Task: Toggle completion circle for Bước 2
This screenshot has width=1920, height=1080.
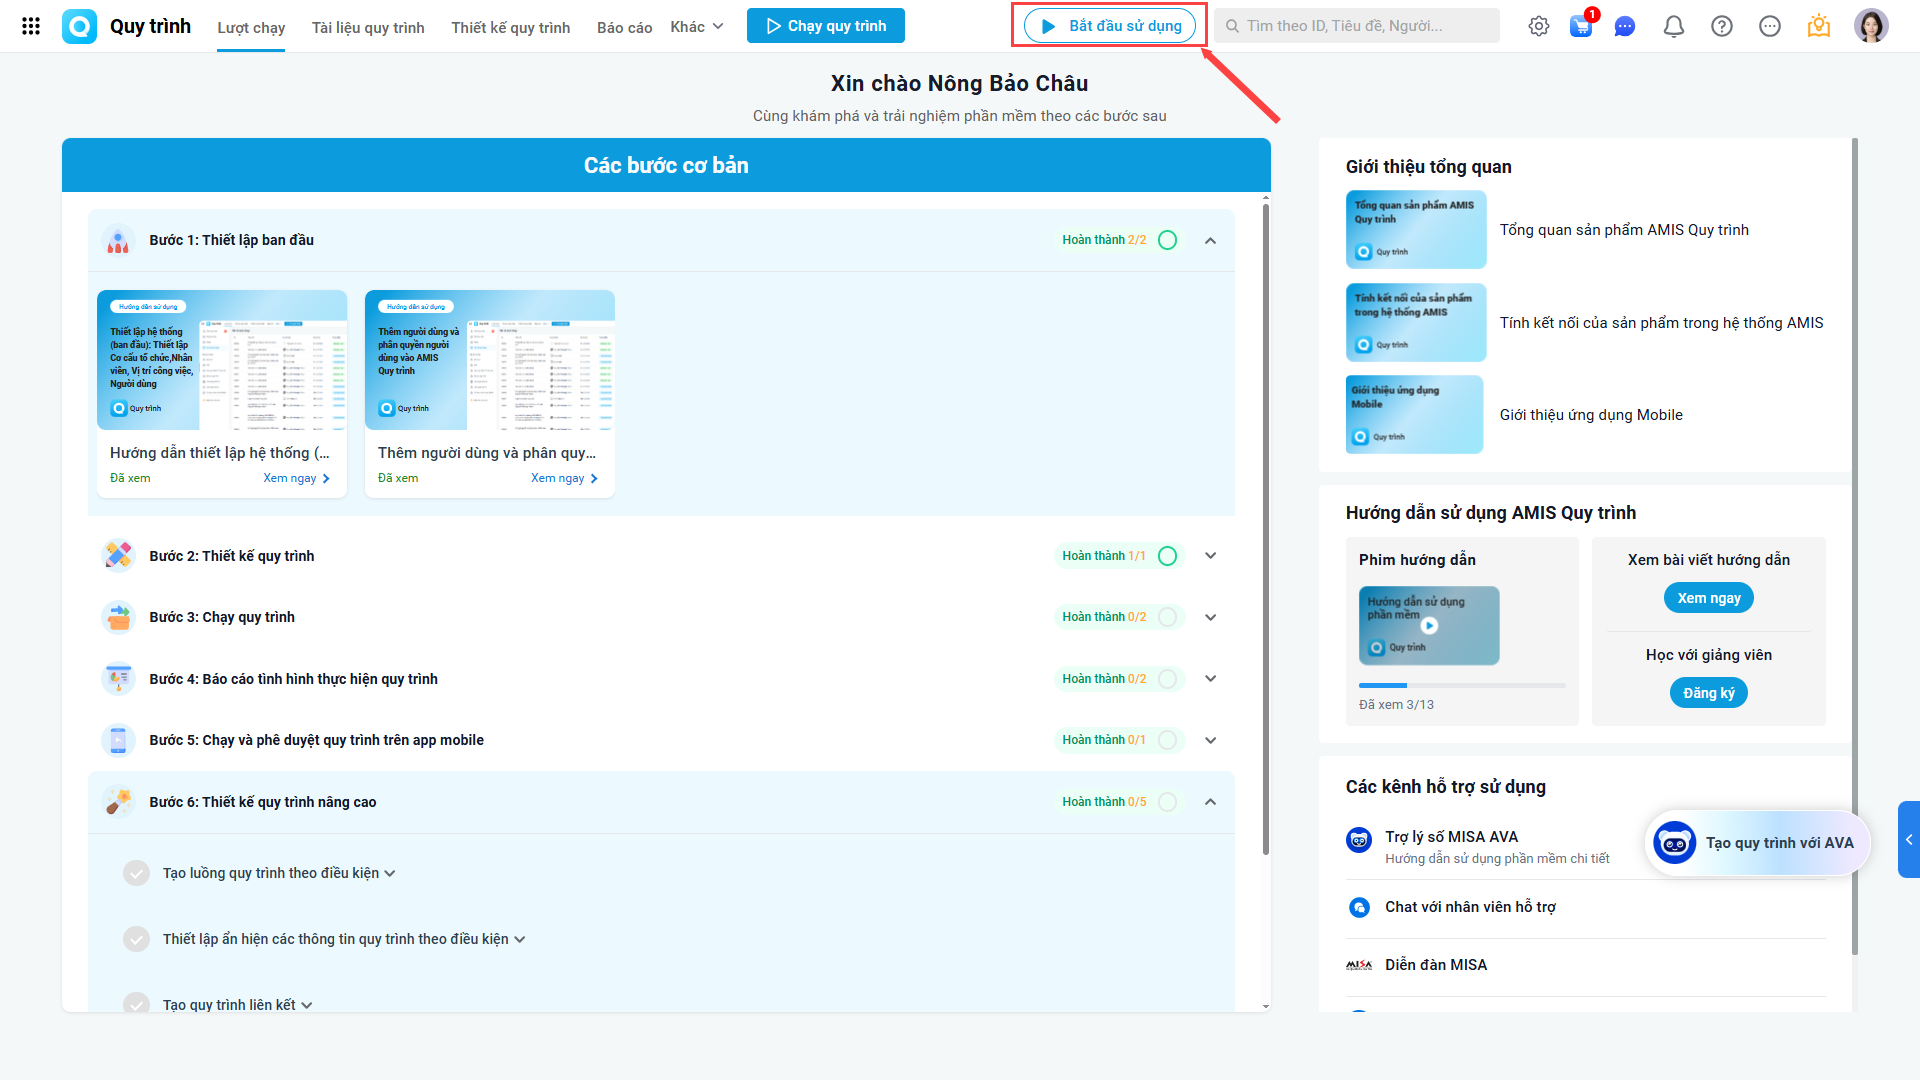Action: click(1167, 556)
